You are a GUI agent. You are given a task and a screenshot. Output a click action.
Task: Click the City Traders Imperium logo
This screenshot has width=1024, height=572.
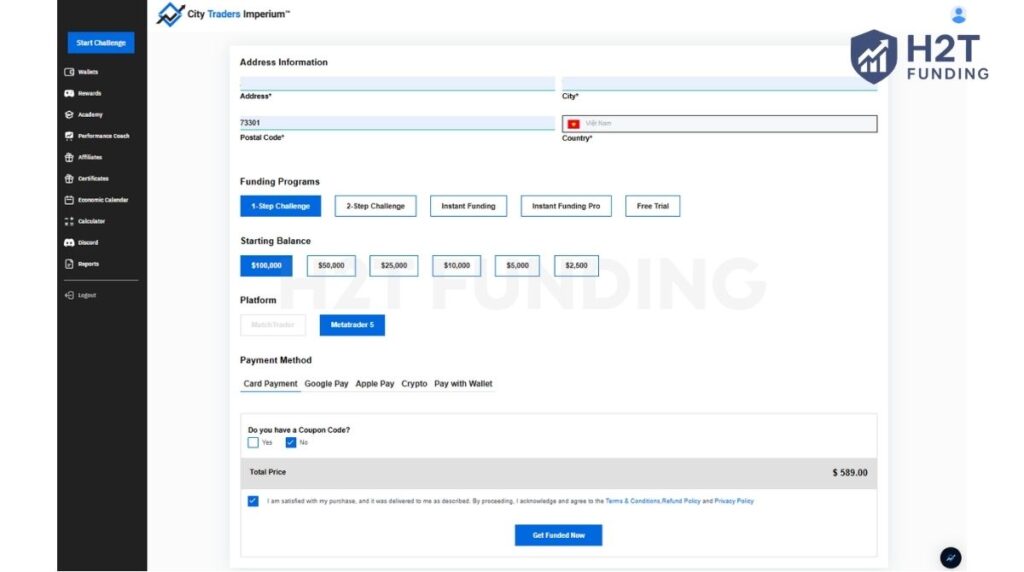point(223,14)
